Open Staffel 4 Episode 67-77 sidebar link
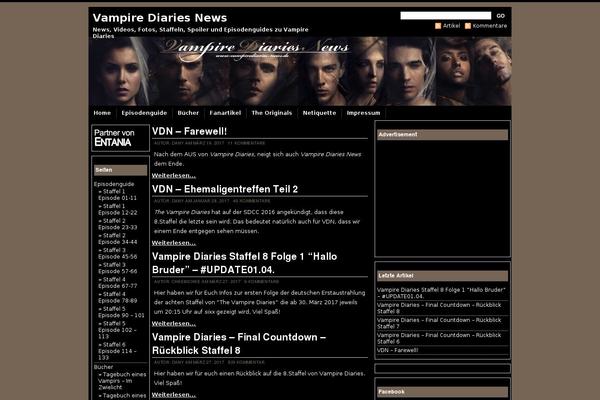The image size is (600, 400). pyautogui.click(x=117, y=283)
